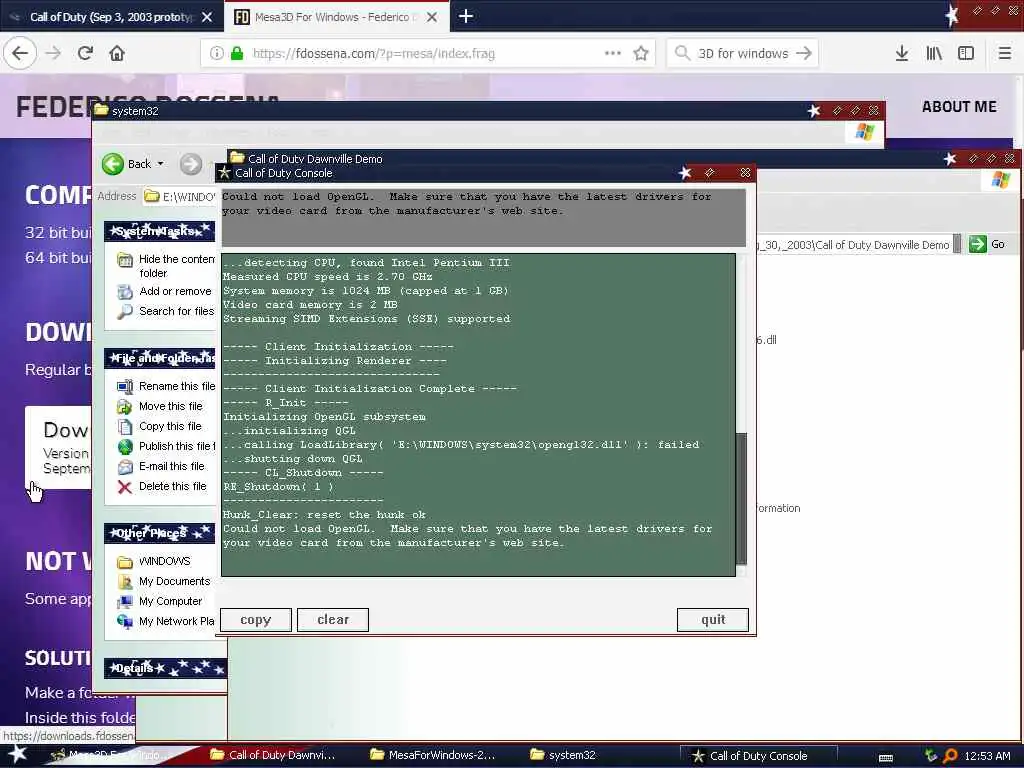Click the clear button in console
Image resolution: width=1024 pixels, height=768 pixels.
[333, 620]
